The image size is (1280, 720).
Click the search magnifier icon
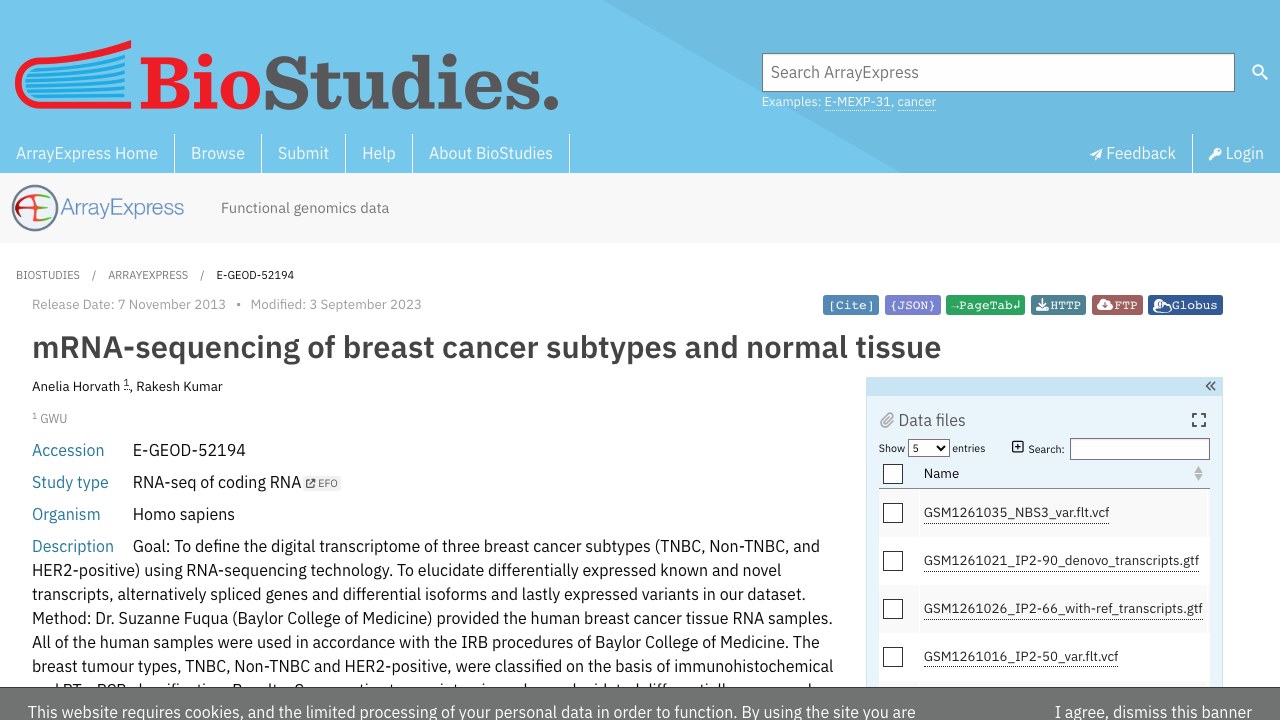pyautogui.click(x=1260, y=72)
